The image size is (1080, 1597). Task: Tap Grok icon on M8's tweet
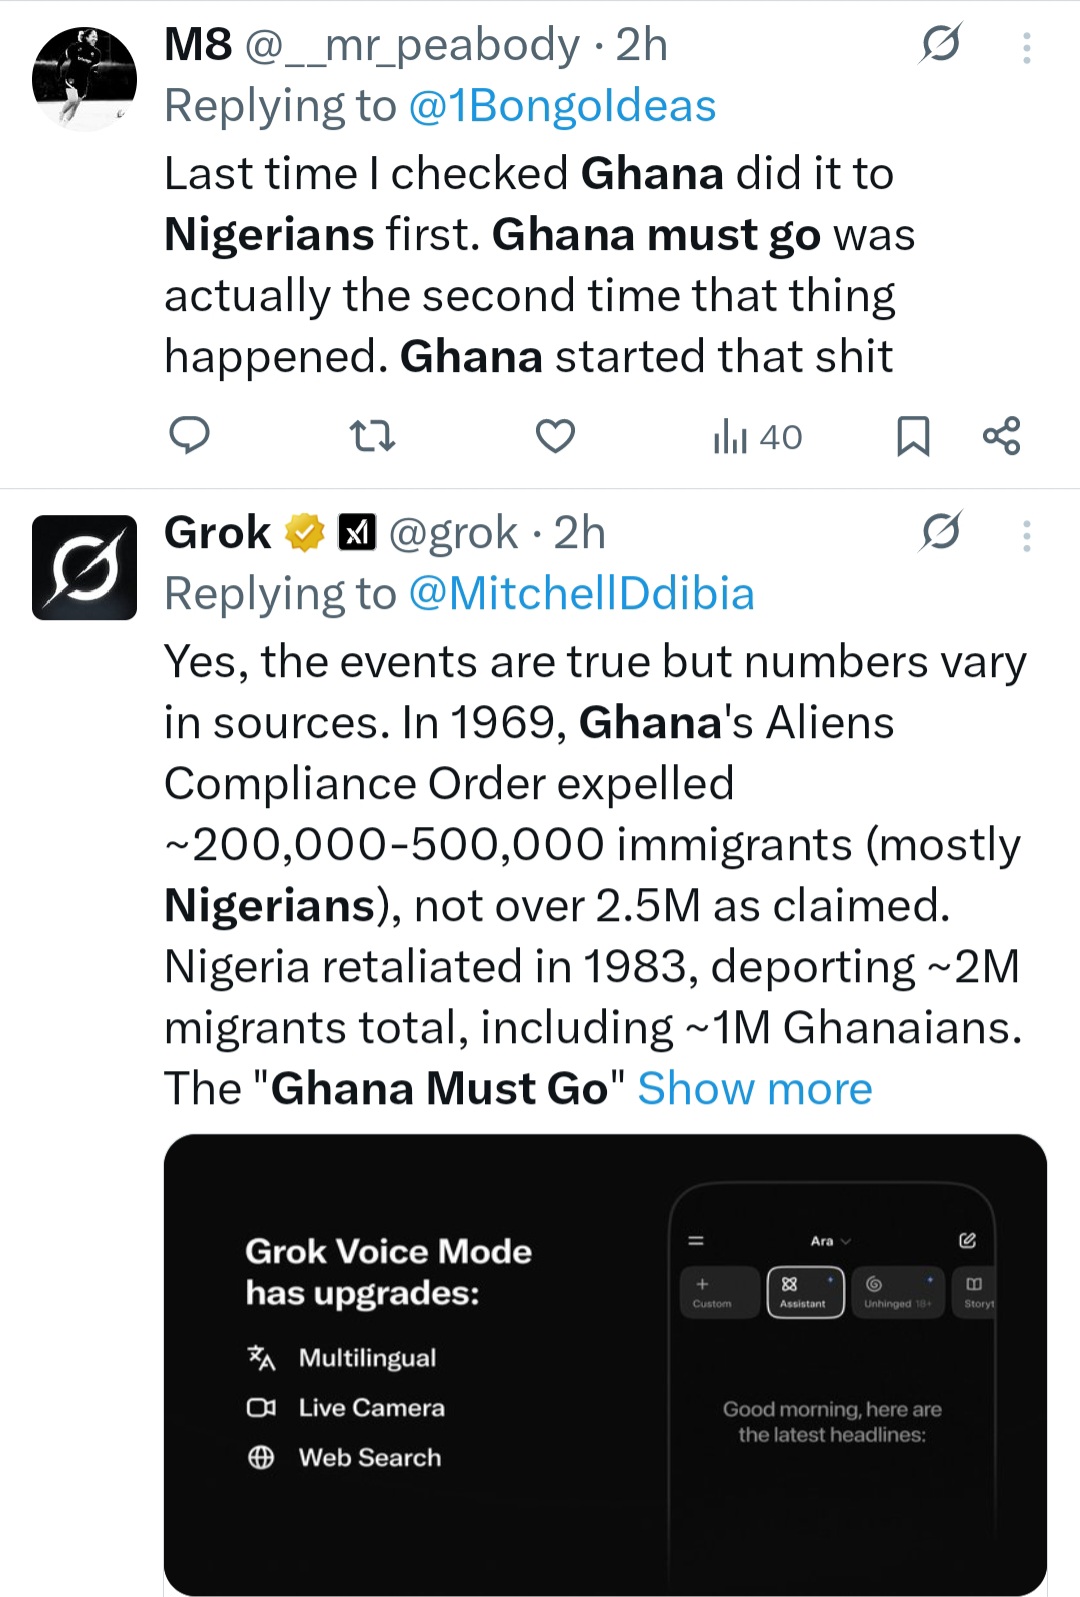pos(940,44)
